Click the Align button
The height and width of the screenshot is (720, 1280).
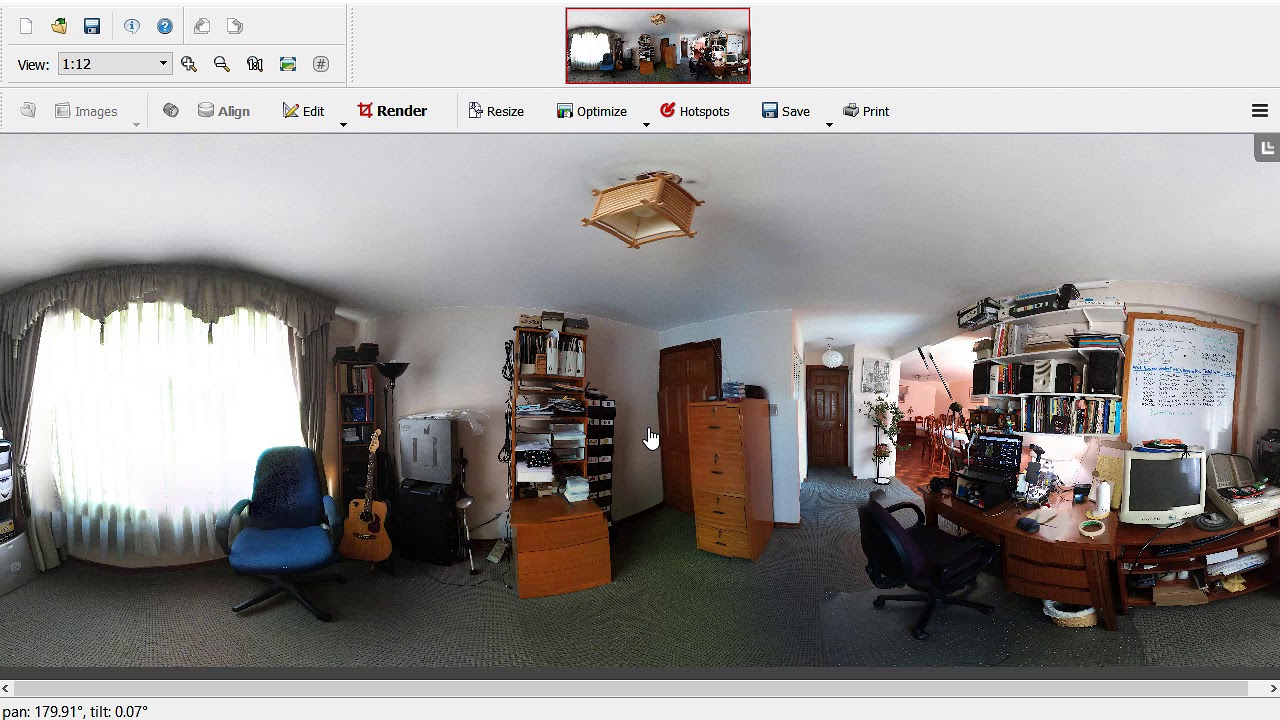point(224,111)
